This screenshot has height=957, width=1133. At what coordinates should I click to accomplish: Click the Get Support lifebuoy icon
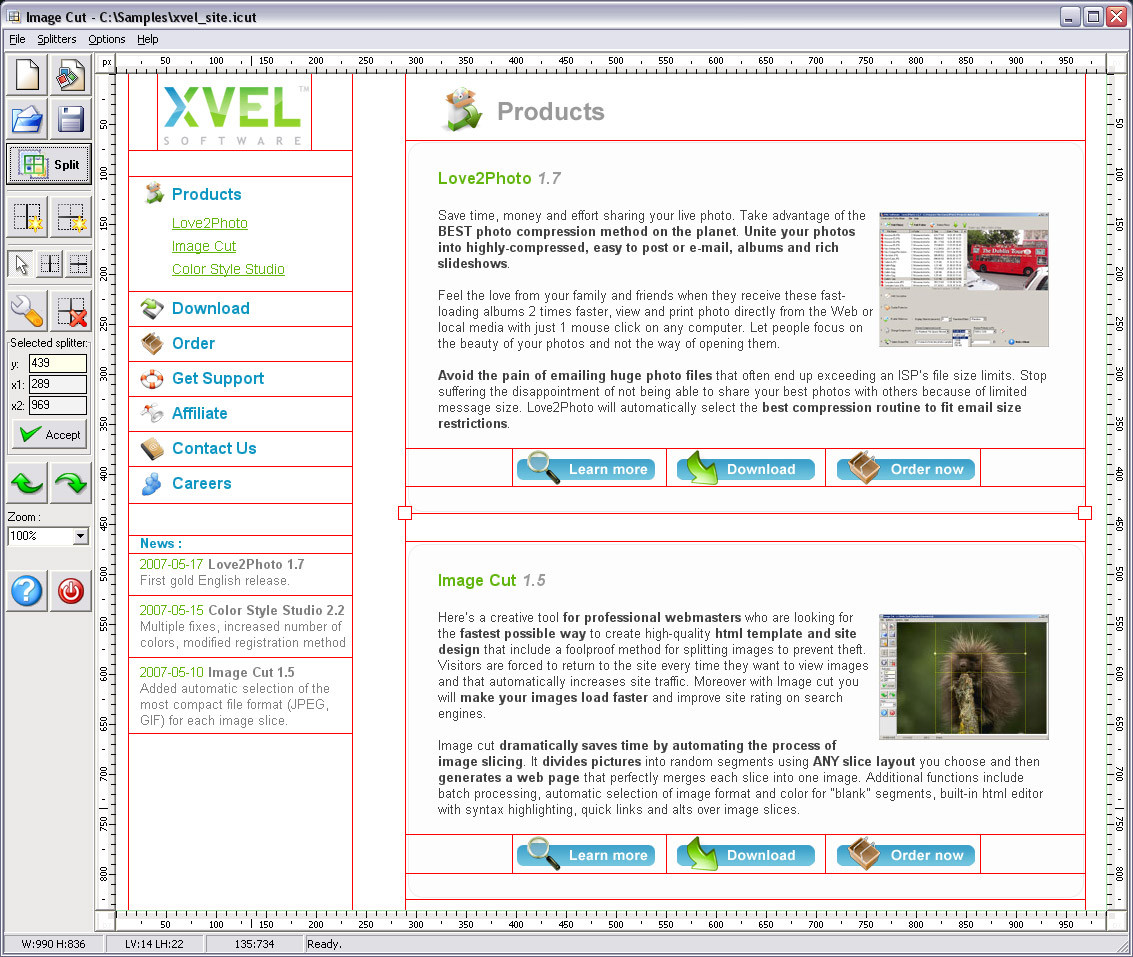(152, 379)
